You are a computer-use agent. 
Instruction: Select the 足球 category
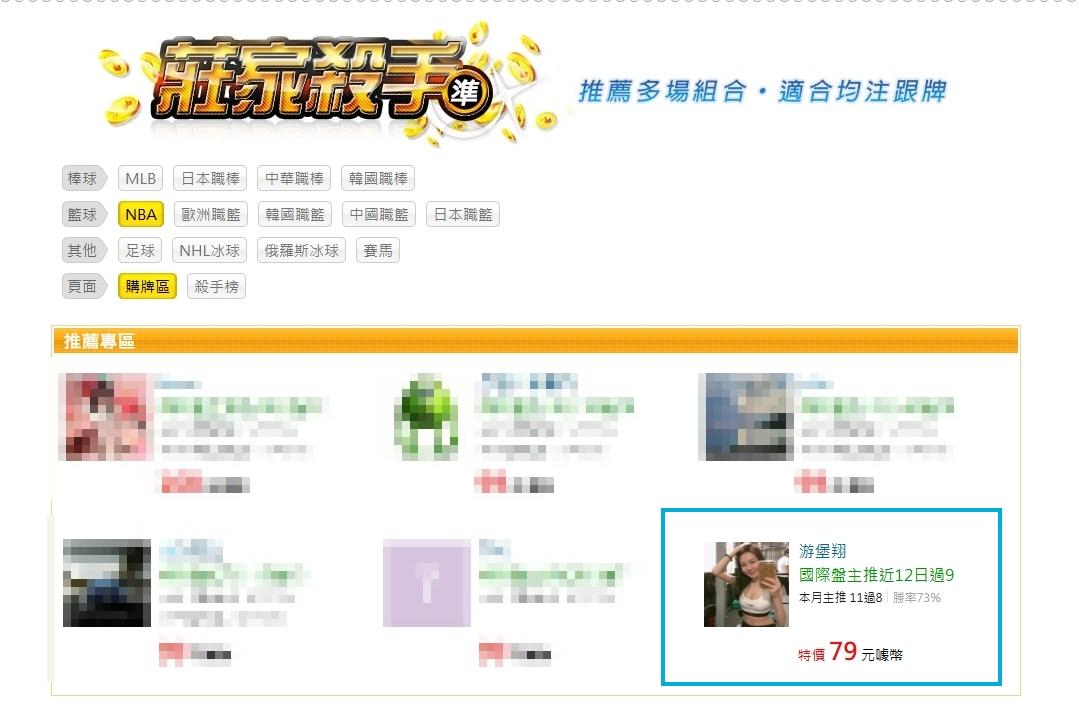click(140, 250)
